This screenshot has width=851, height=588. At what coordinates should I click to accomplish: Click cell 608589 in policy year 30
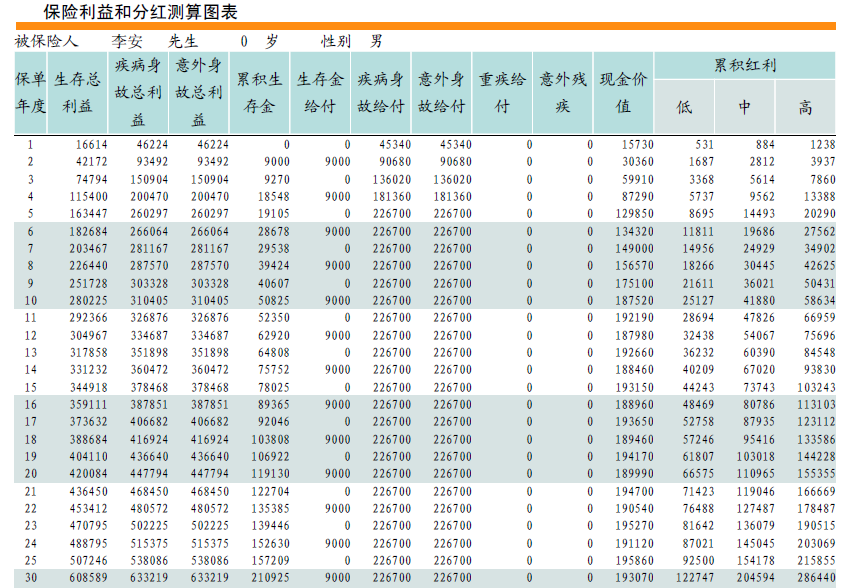pos(87,578)
